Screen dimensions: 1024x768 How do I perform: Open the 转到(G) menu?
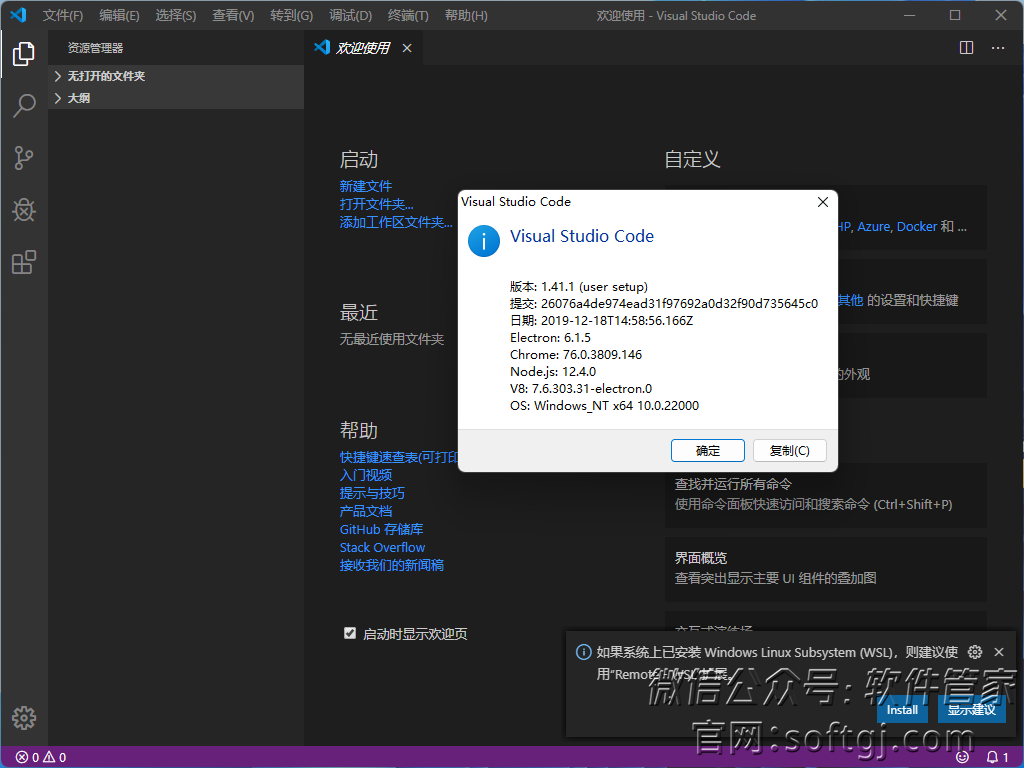[291, 15]
